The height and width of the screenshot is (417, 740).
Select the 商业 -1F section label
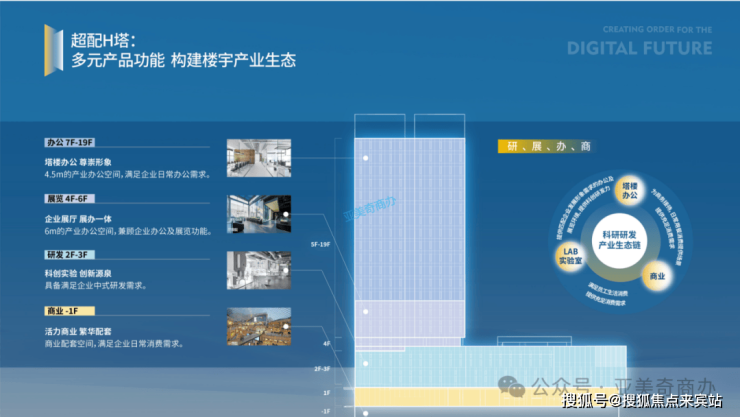click(x=70, y=313)
